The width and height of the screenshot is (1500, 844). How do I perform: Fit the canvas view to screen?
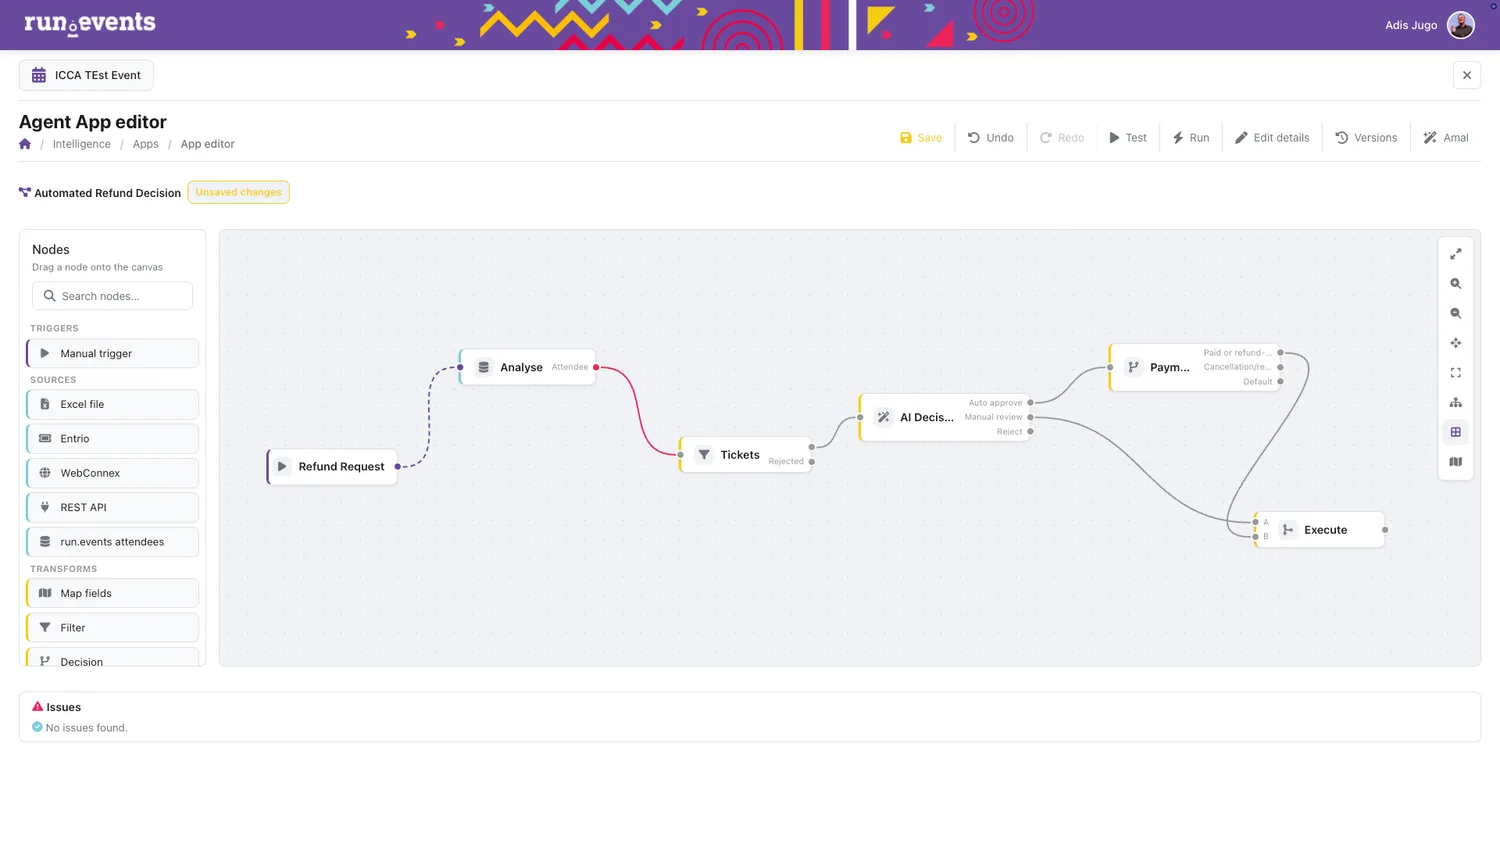point(1456,373)
